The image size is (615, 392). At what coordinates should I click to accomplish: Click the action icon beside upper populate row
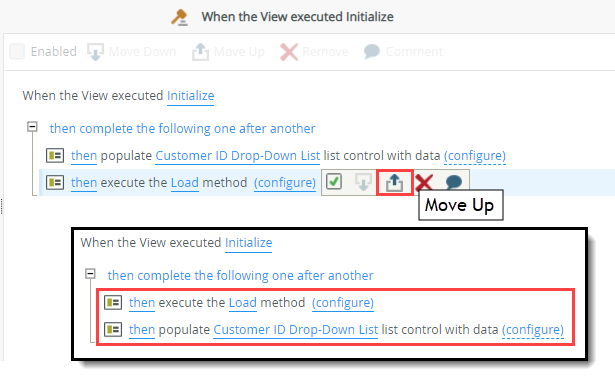coord(55,156)
